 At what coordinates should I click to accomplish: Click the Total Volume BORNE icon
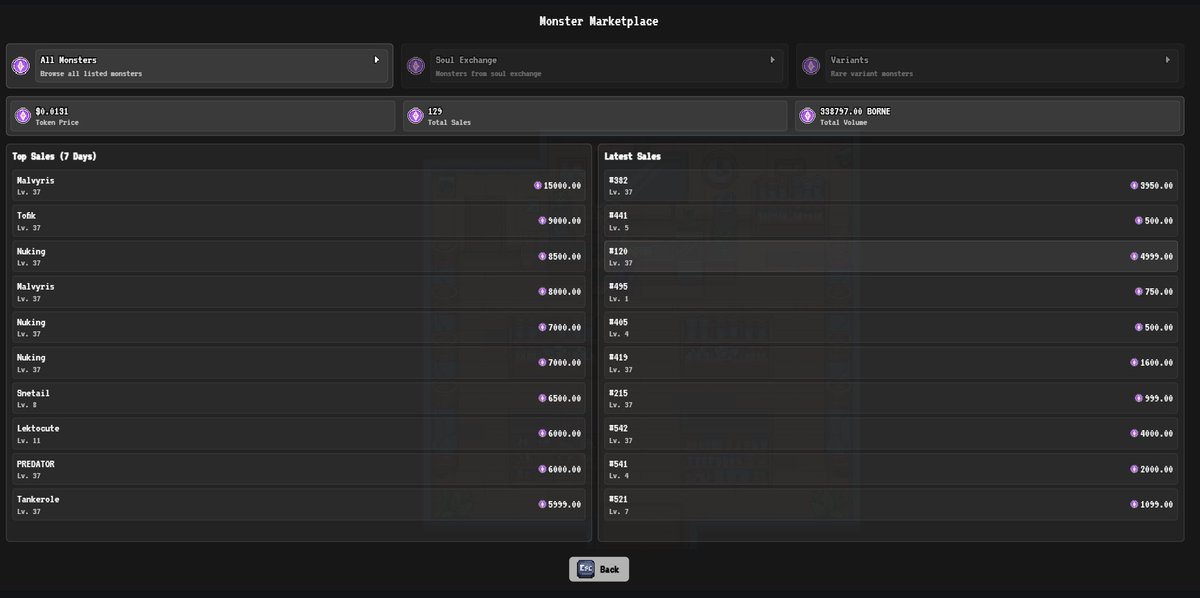point(806,115)
